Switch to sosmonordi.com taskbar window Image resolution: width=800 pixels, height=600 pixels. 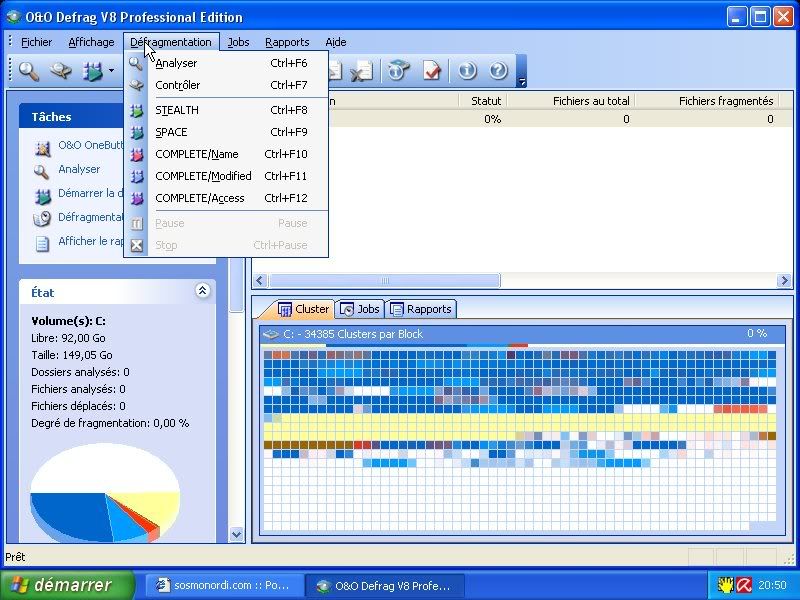(224, 585)
